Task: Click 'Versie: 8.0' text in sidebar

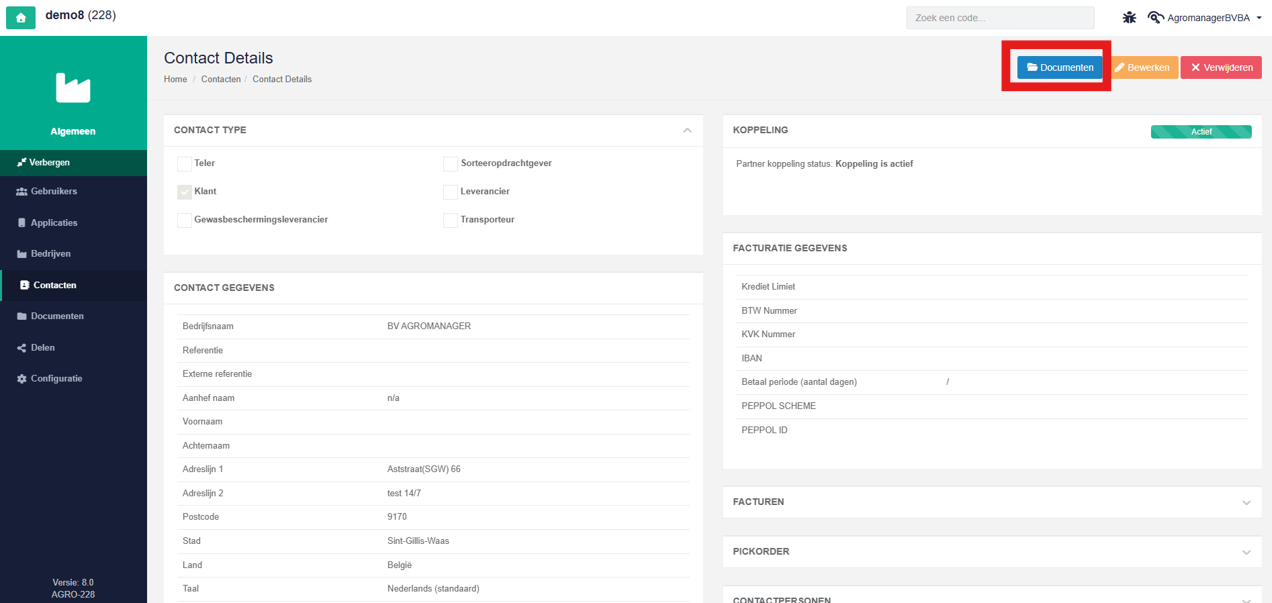Action: [x=73, y=582]
